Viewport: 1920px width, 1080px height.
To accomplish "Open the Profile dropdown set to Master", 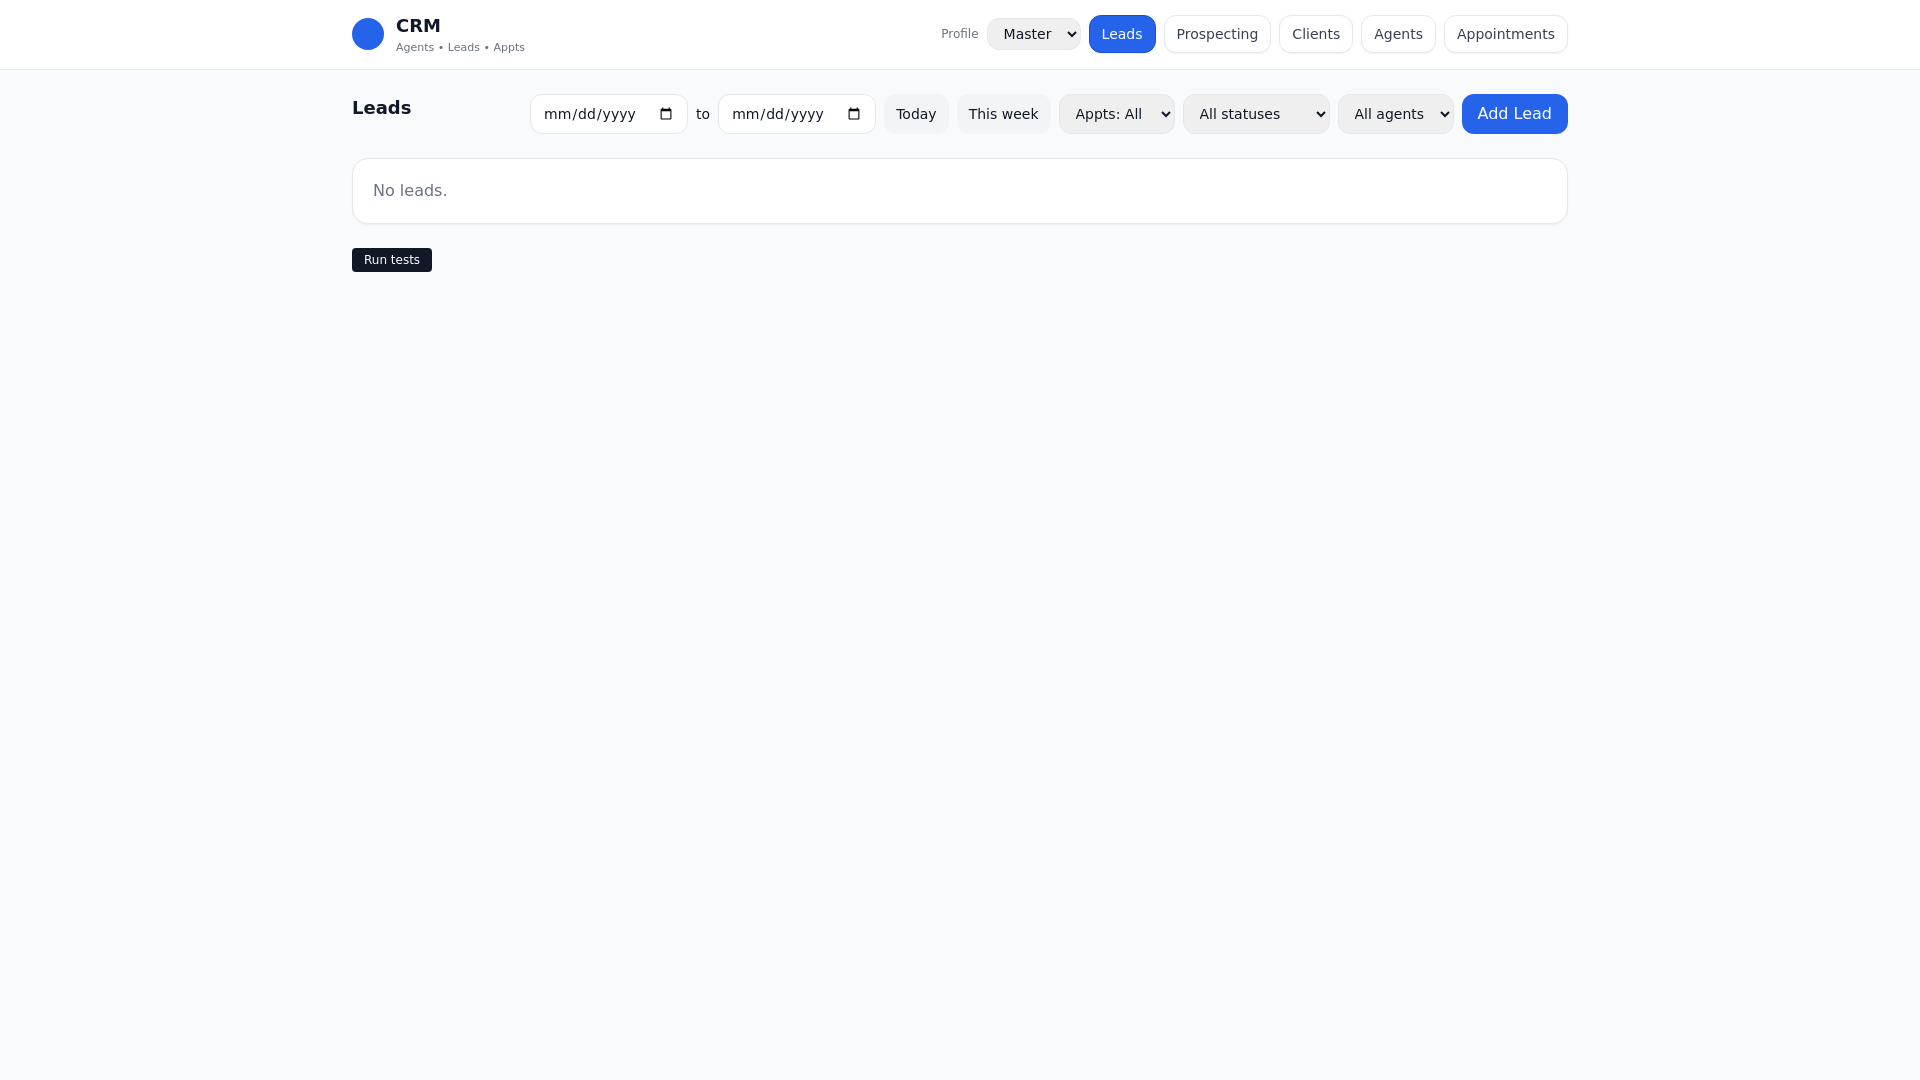I will 1033,34.
